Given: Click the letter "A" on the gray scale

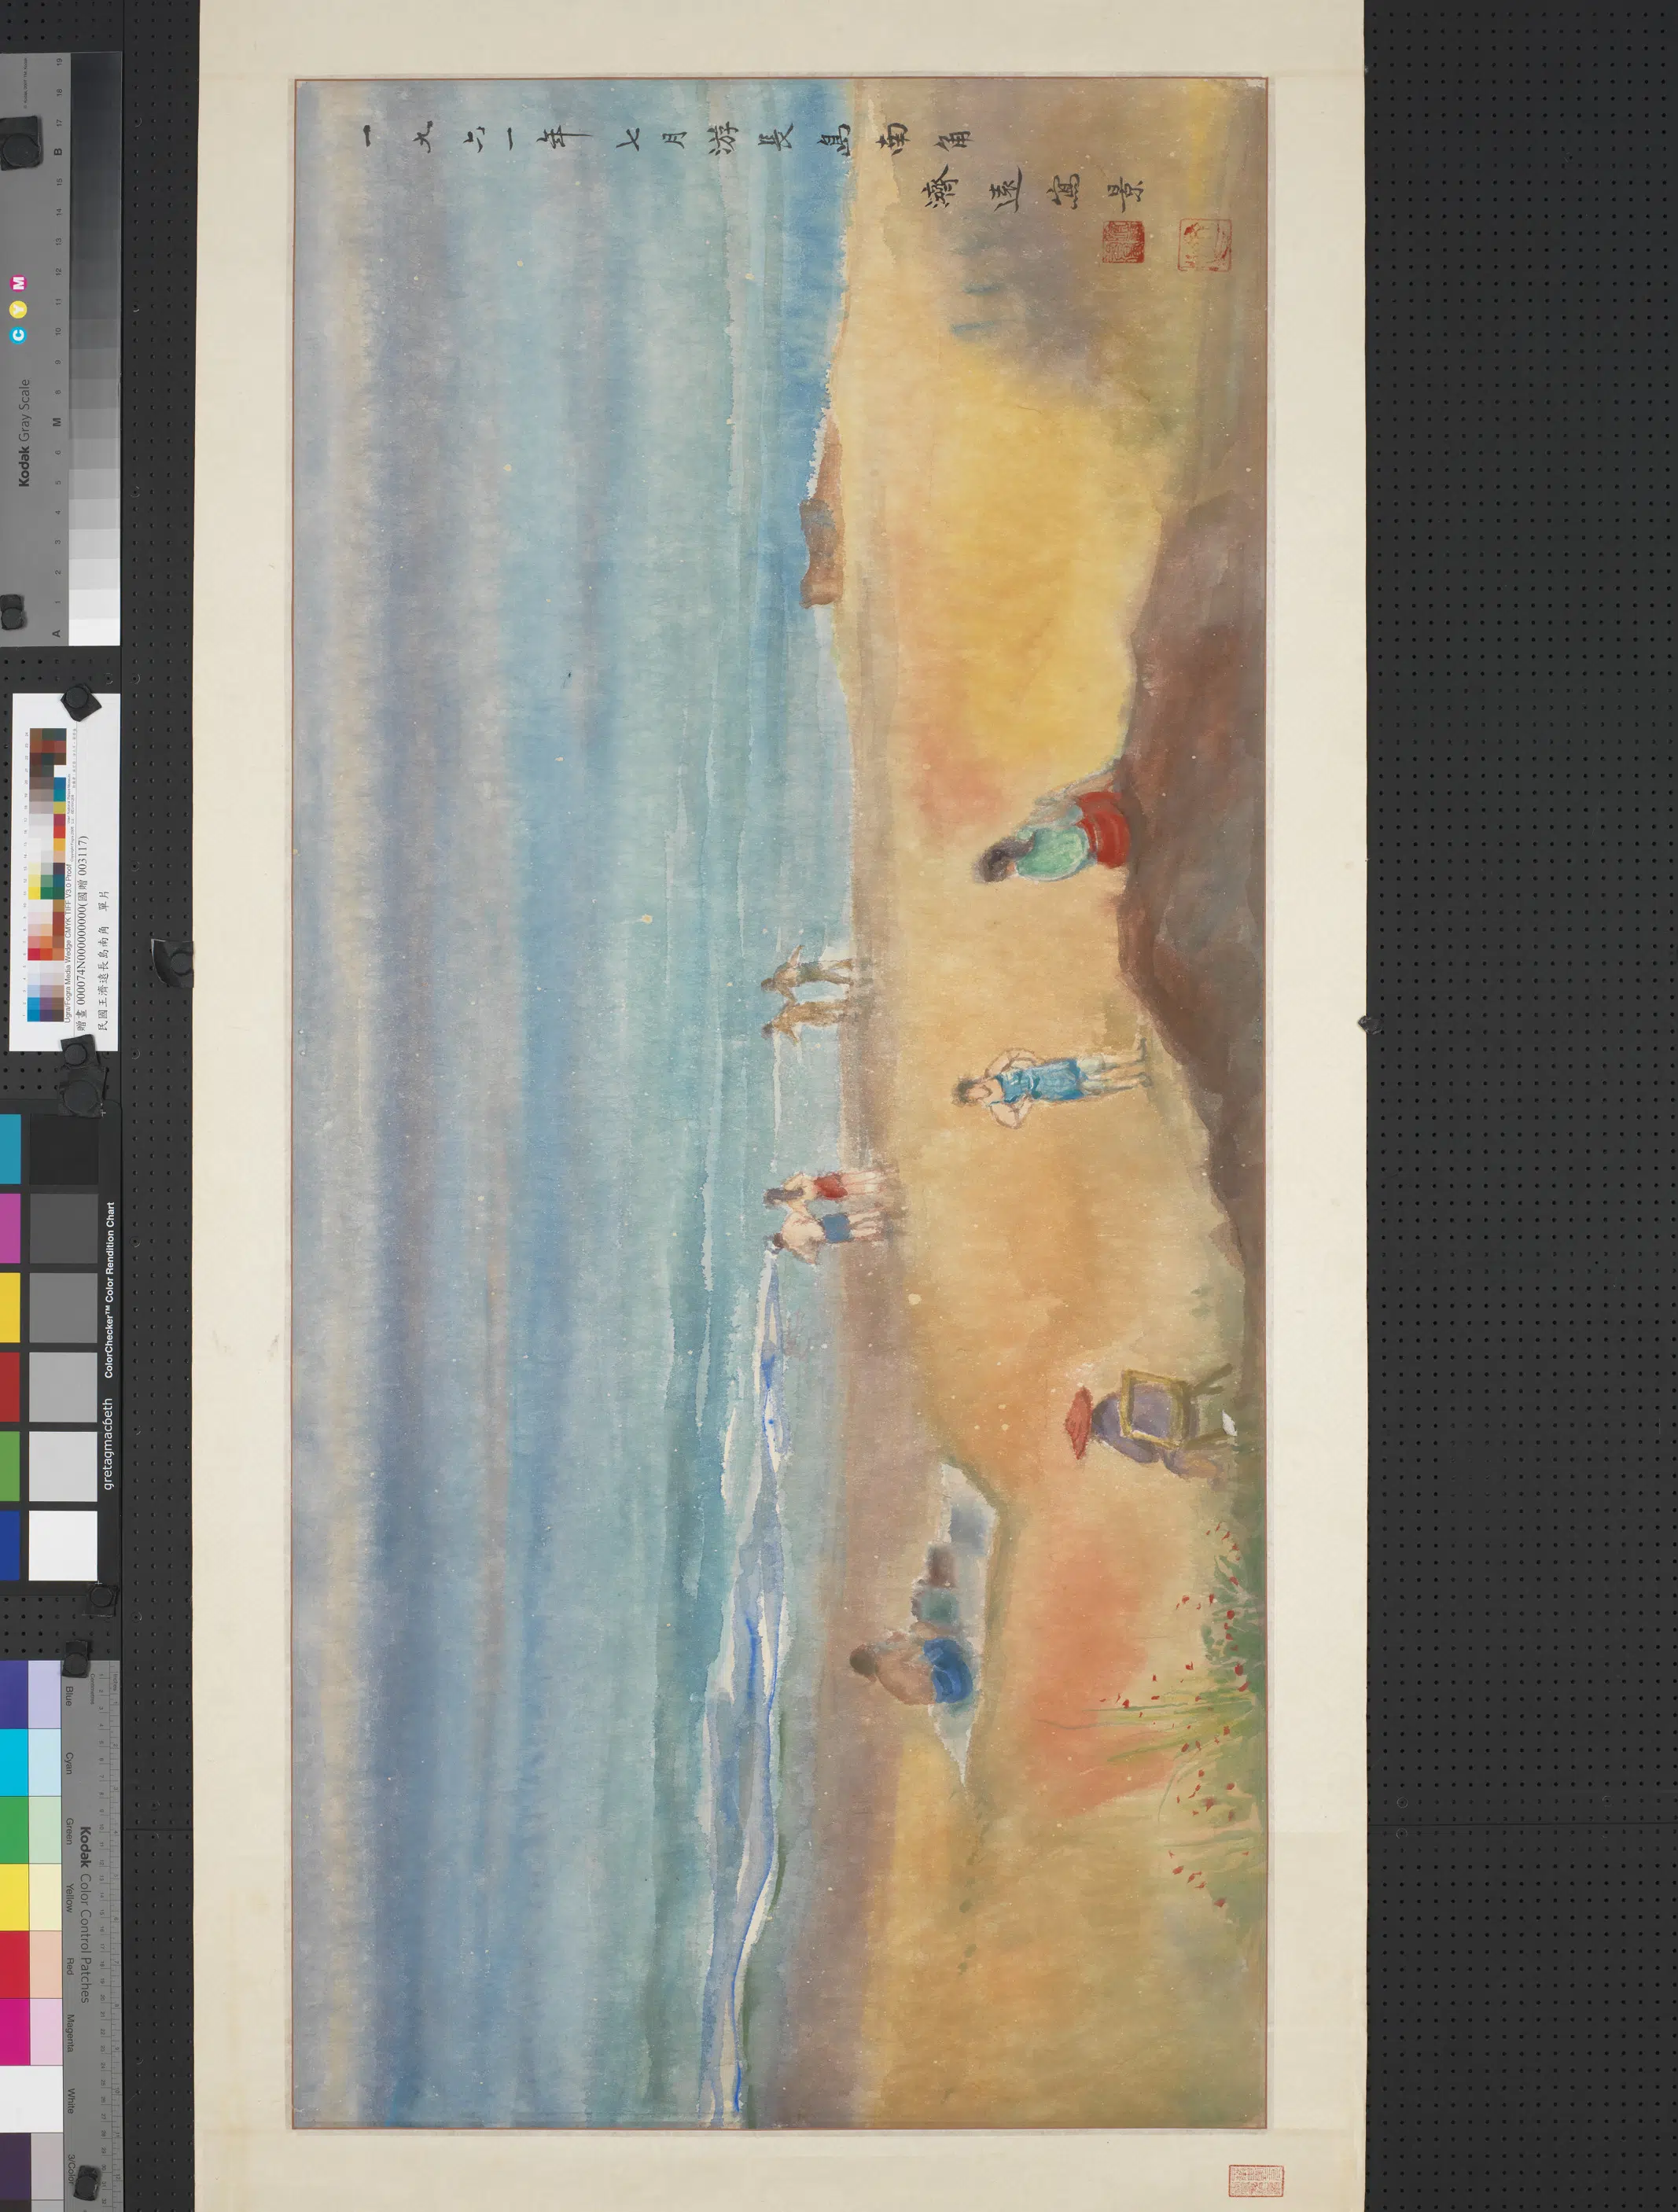Looking at the screenshot, I should click(57, 633).
